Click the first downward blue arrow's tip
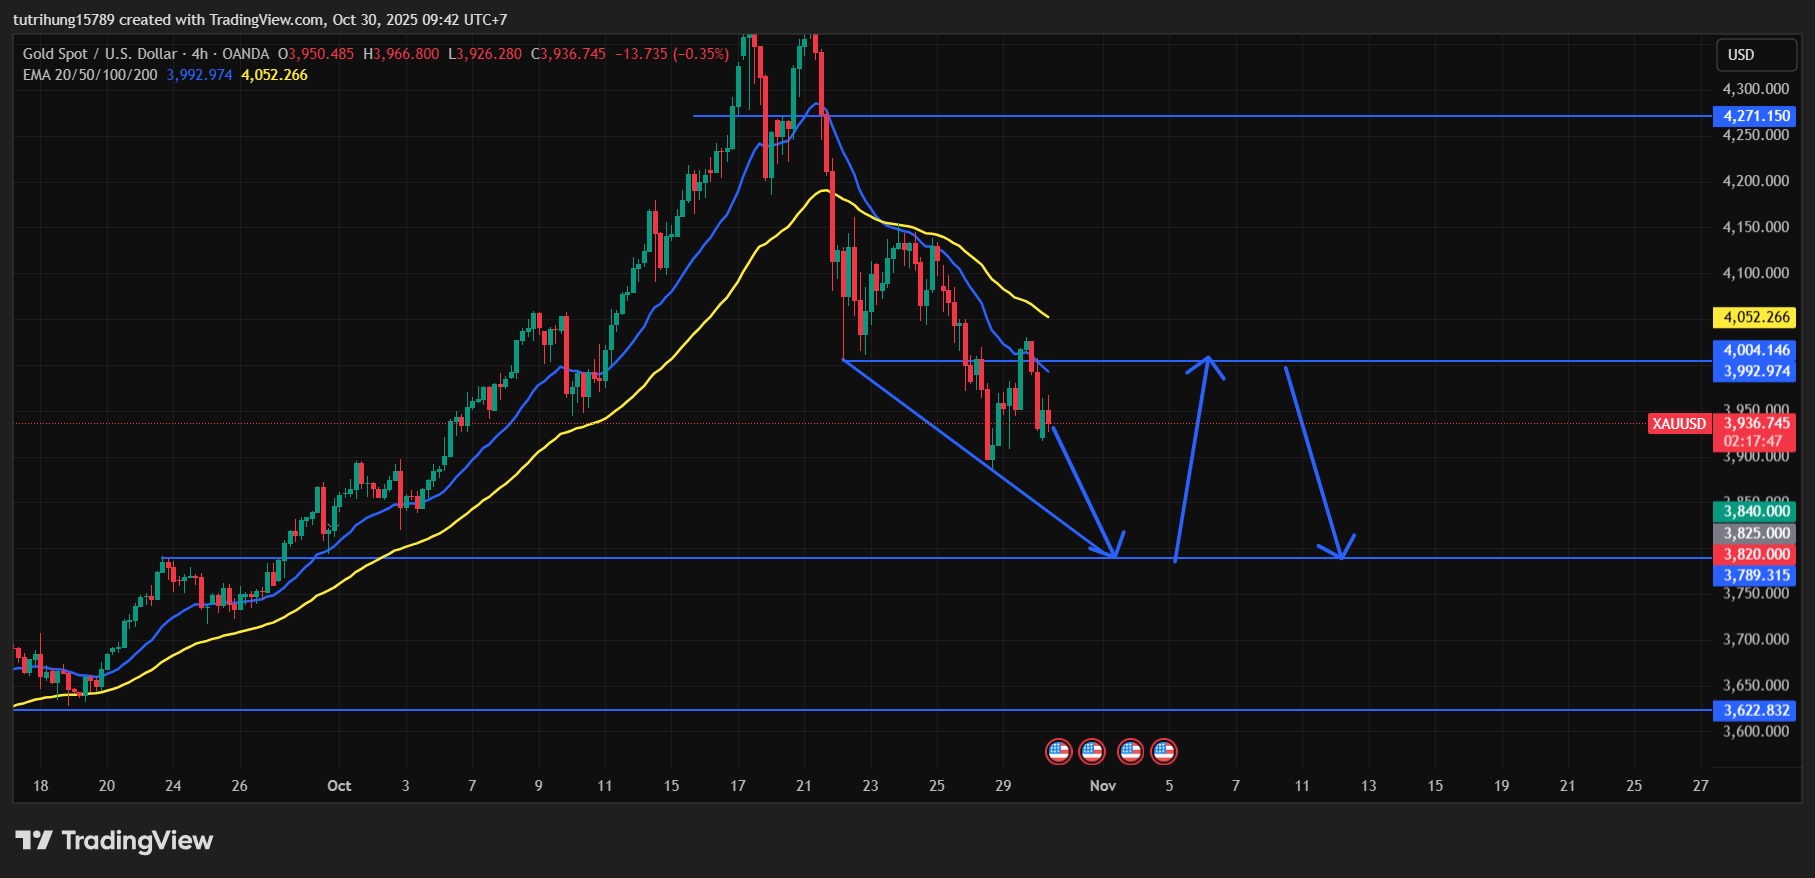The image size is (1815, 878). click(x=1113, y=554)
